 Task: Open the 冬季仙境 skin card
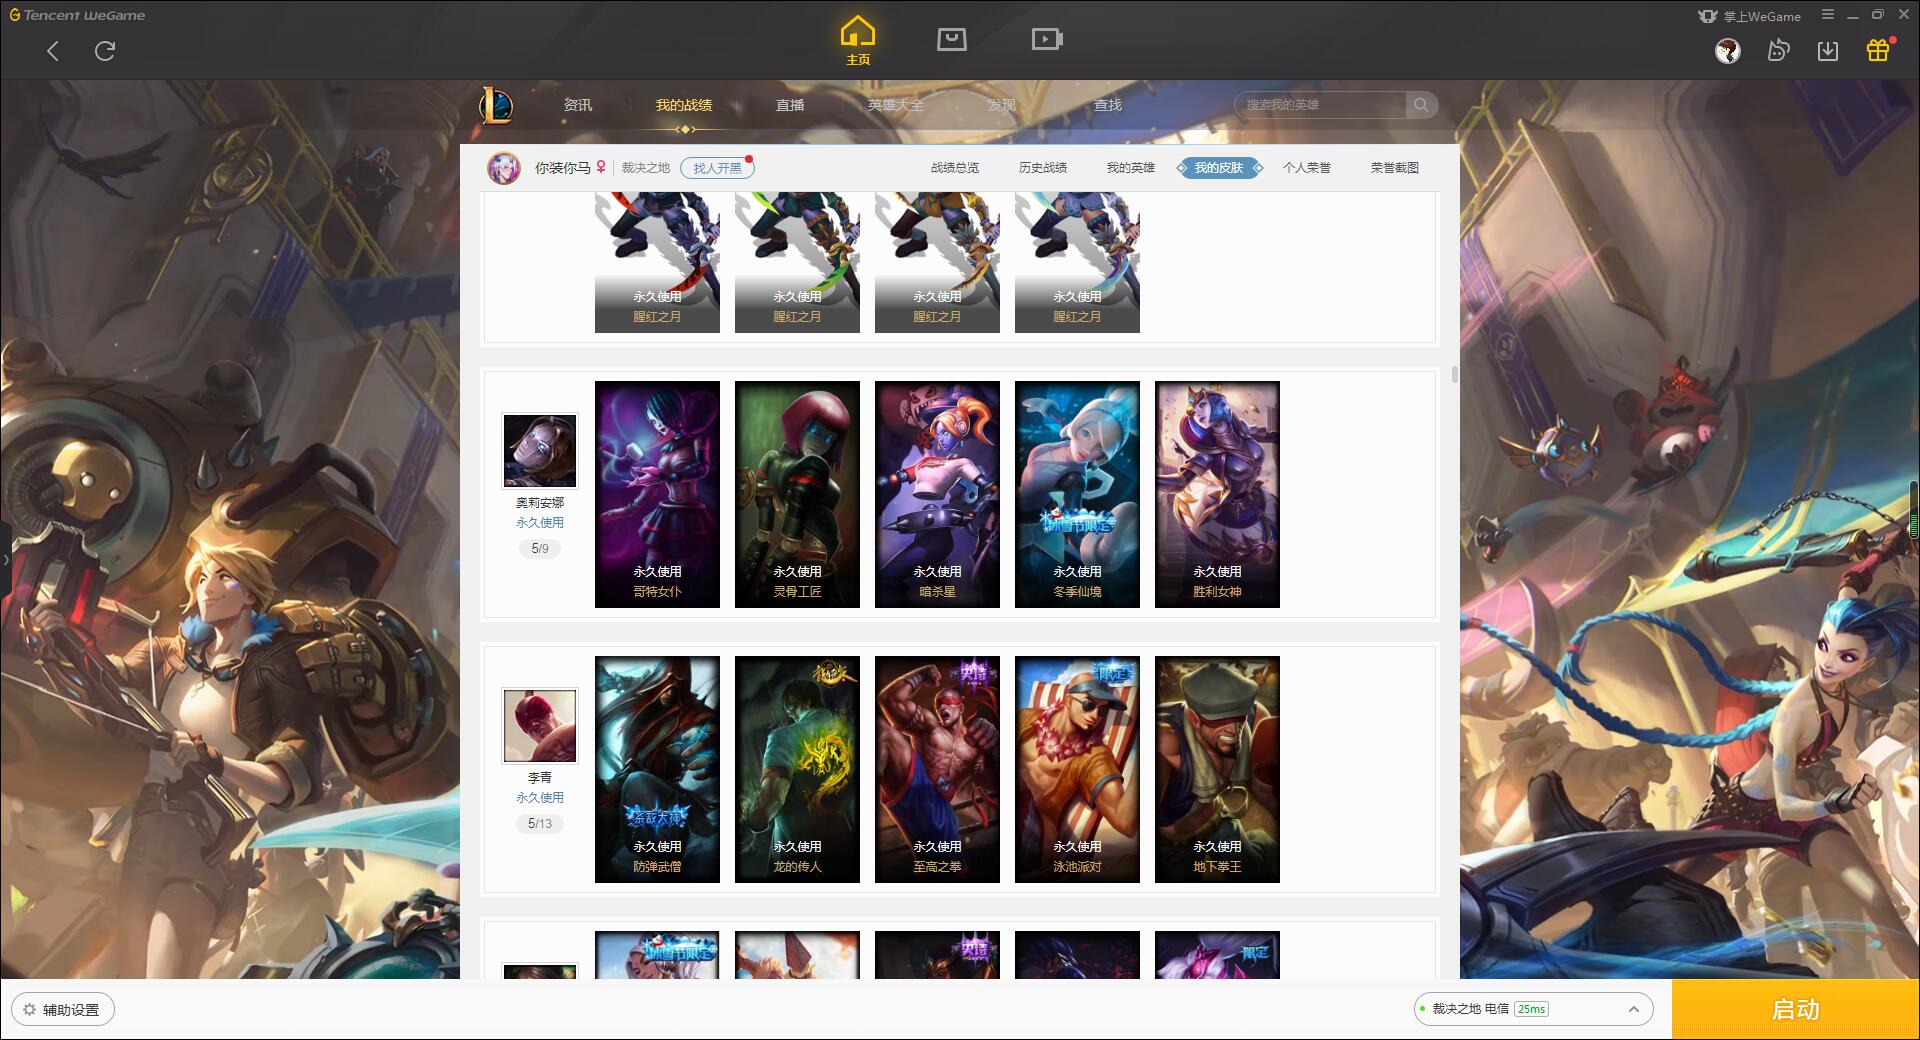1077,494
